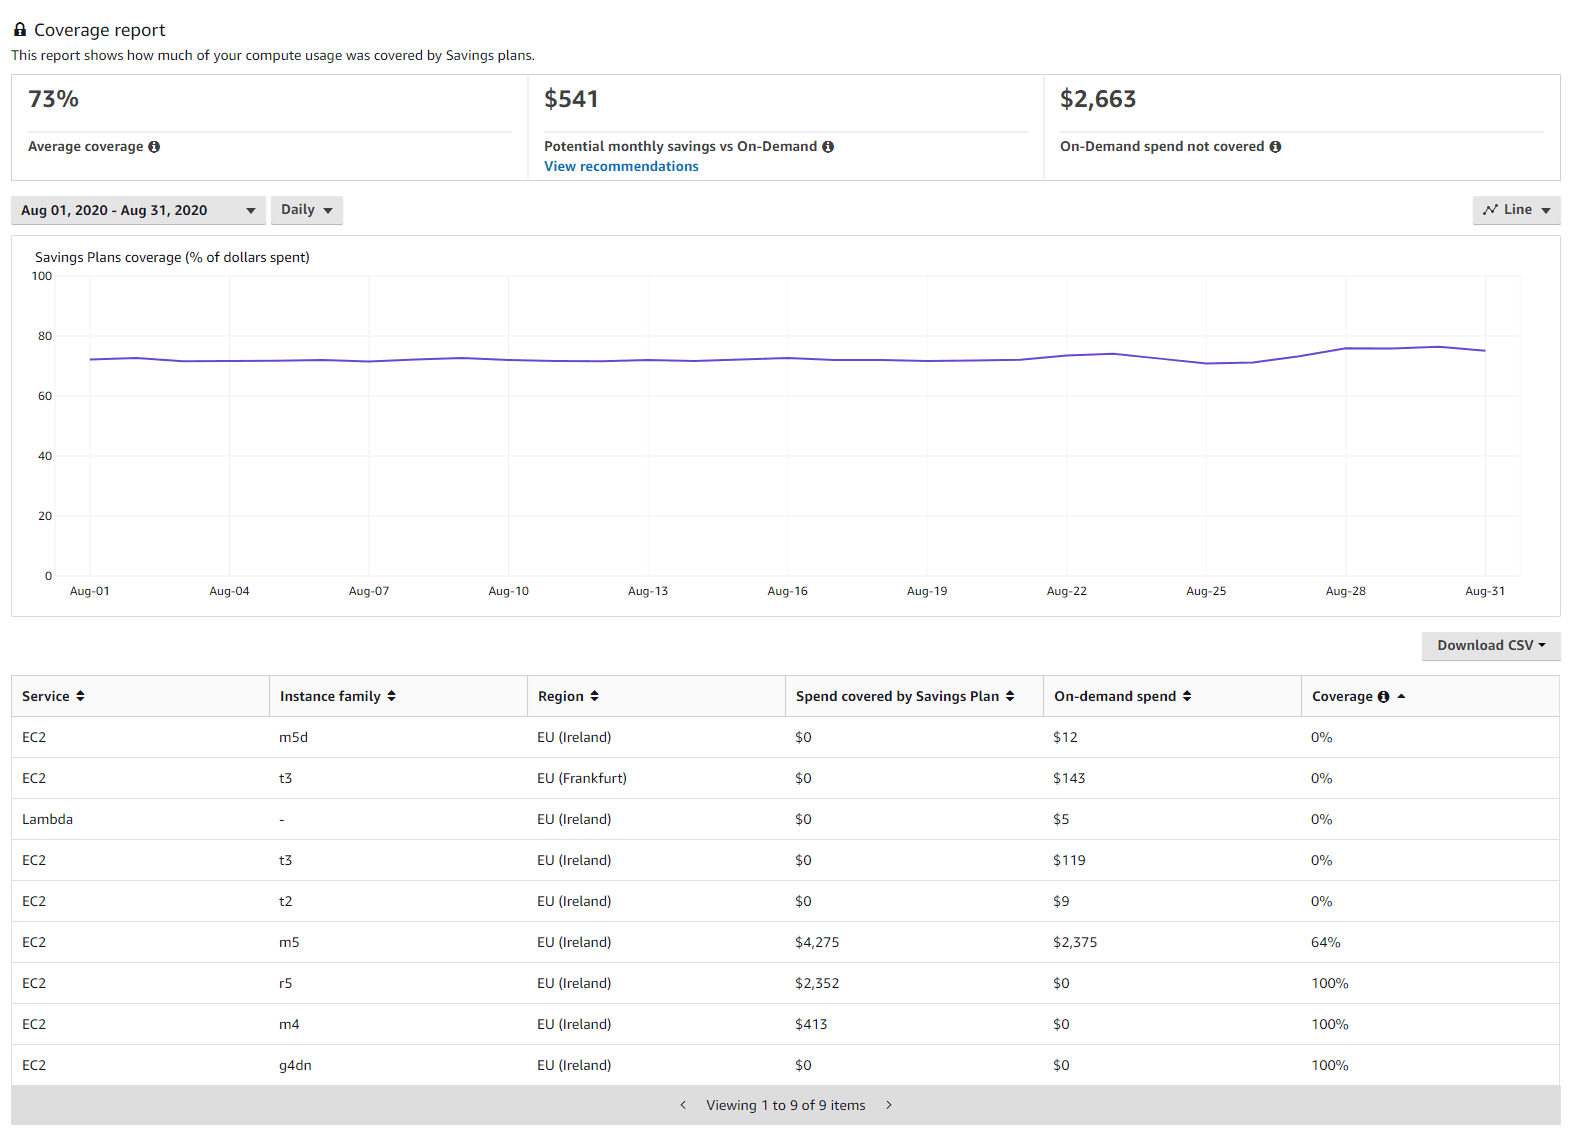Click info icon beside On-Demand spend not covered
Screen dimensions: 1574x1136
tap(1275, 147)
